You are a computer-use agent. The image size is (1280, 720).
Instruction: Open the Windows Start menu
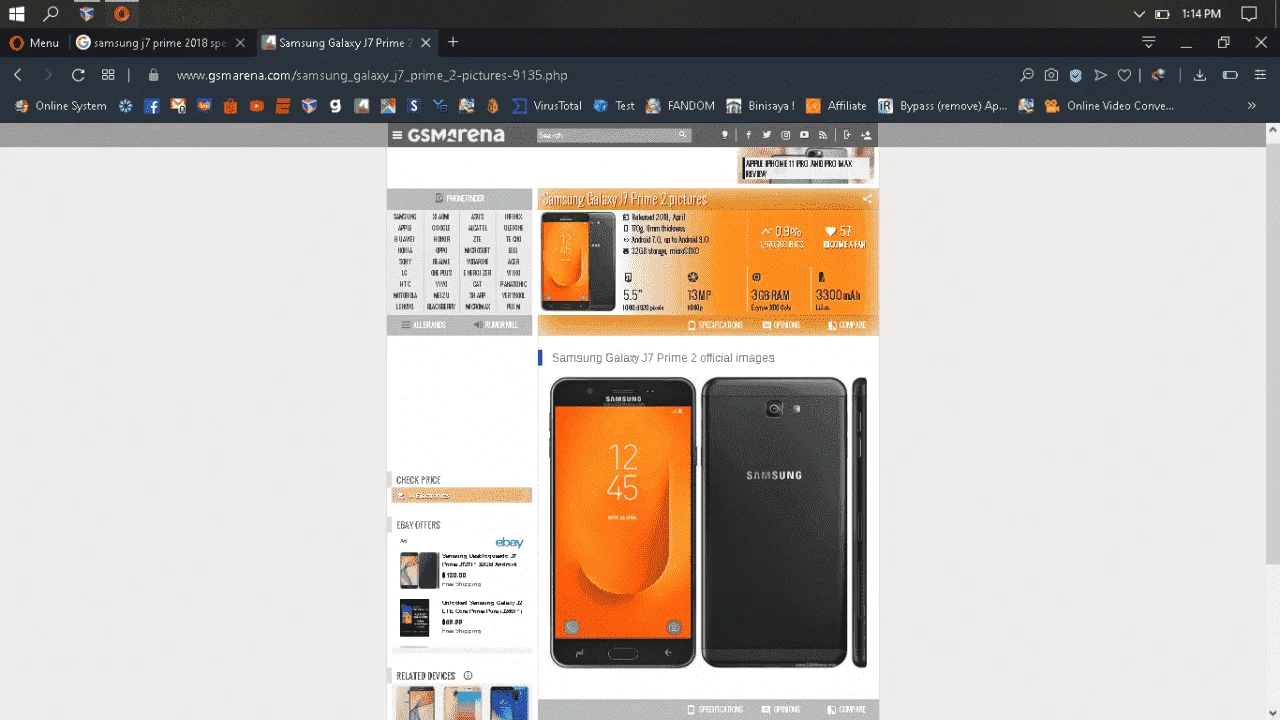click(x=17, y=14)
